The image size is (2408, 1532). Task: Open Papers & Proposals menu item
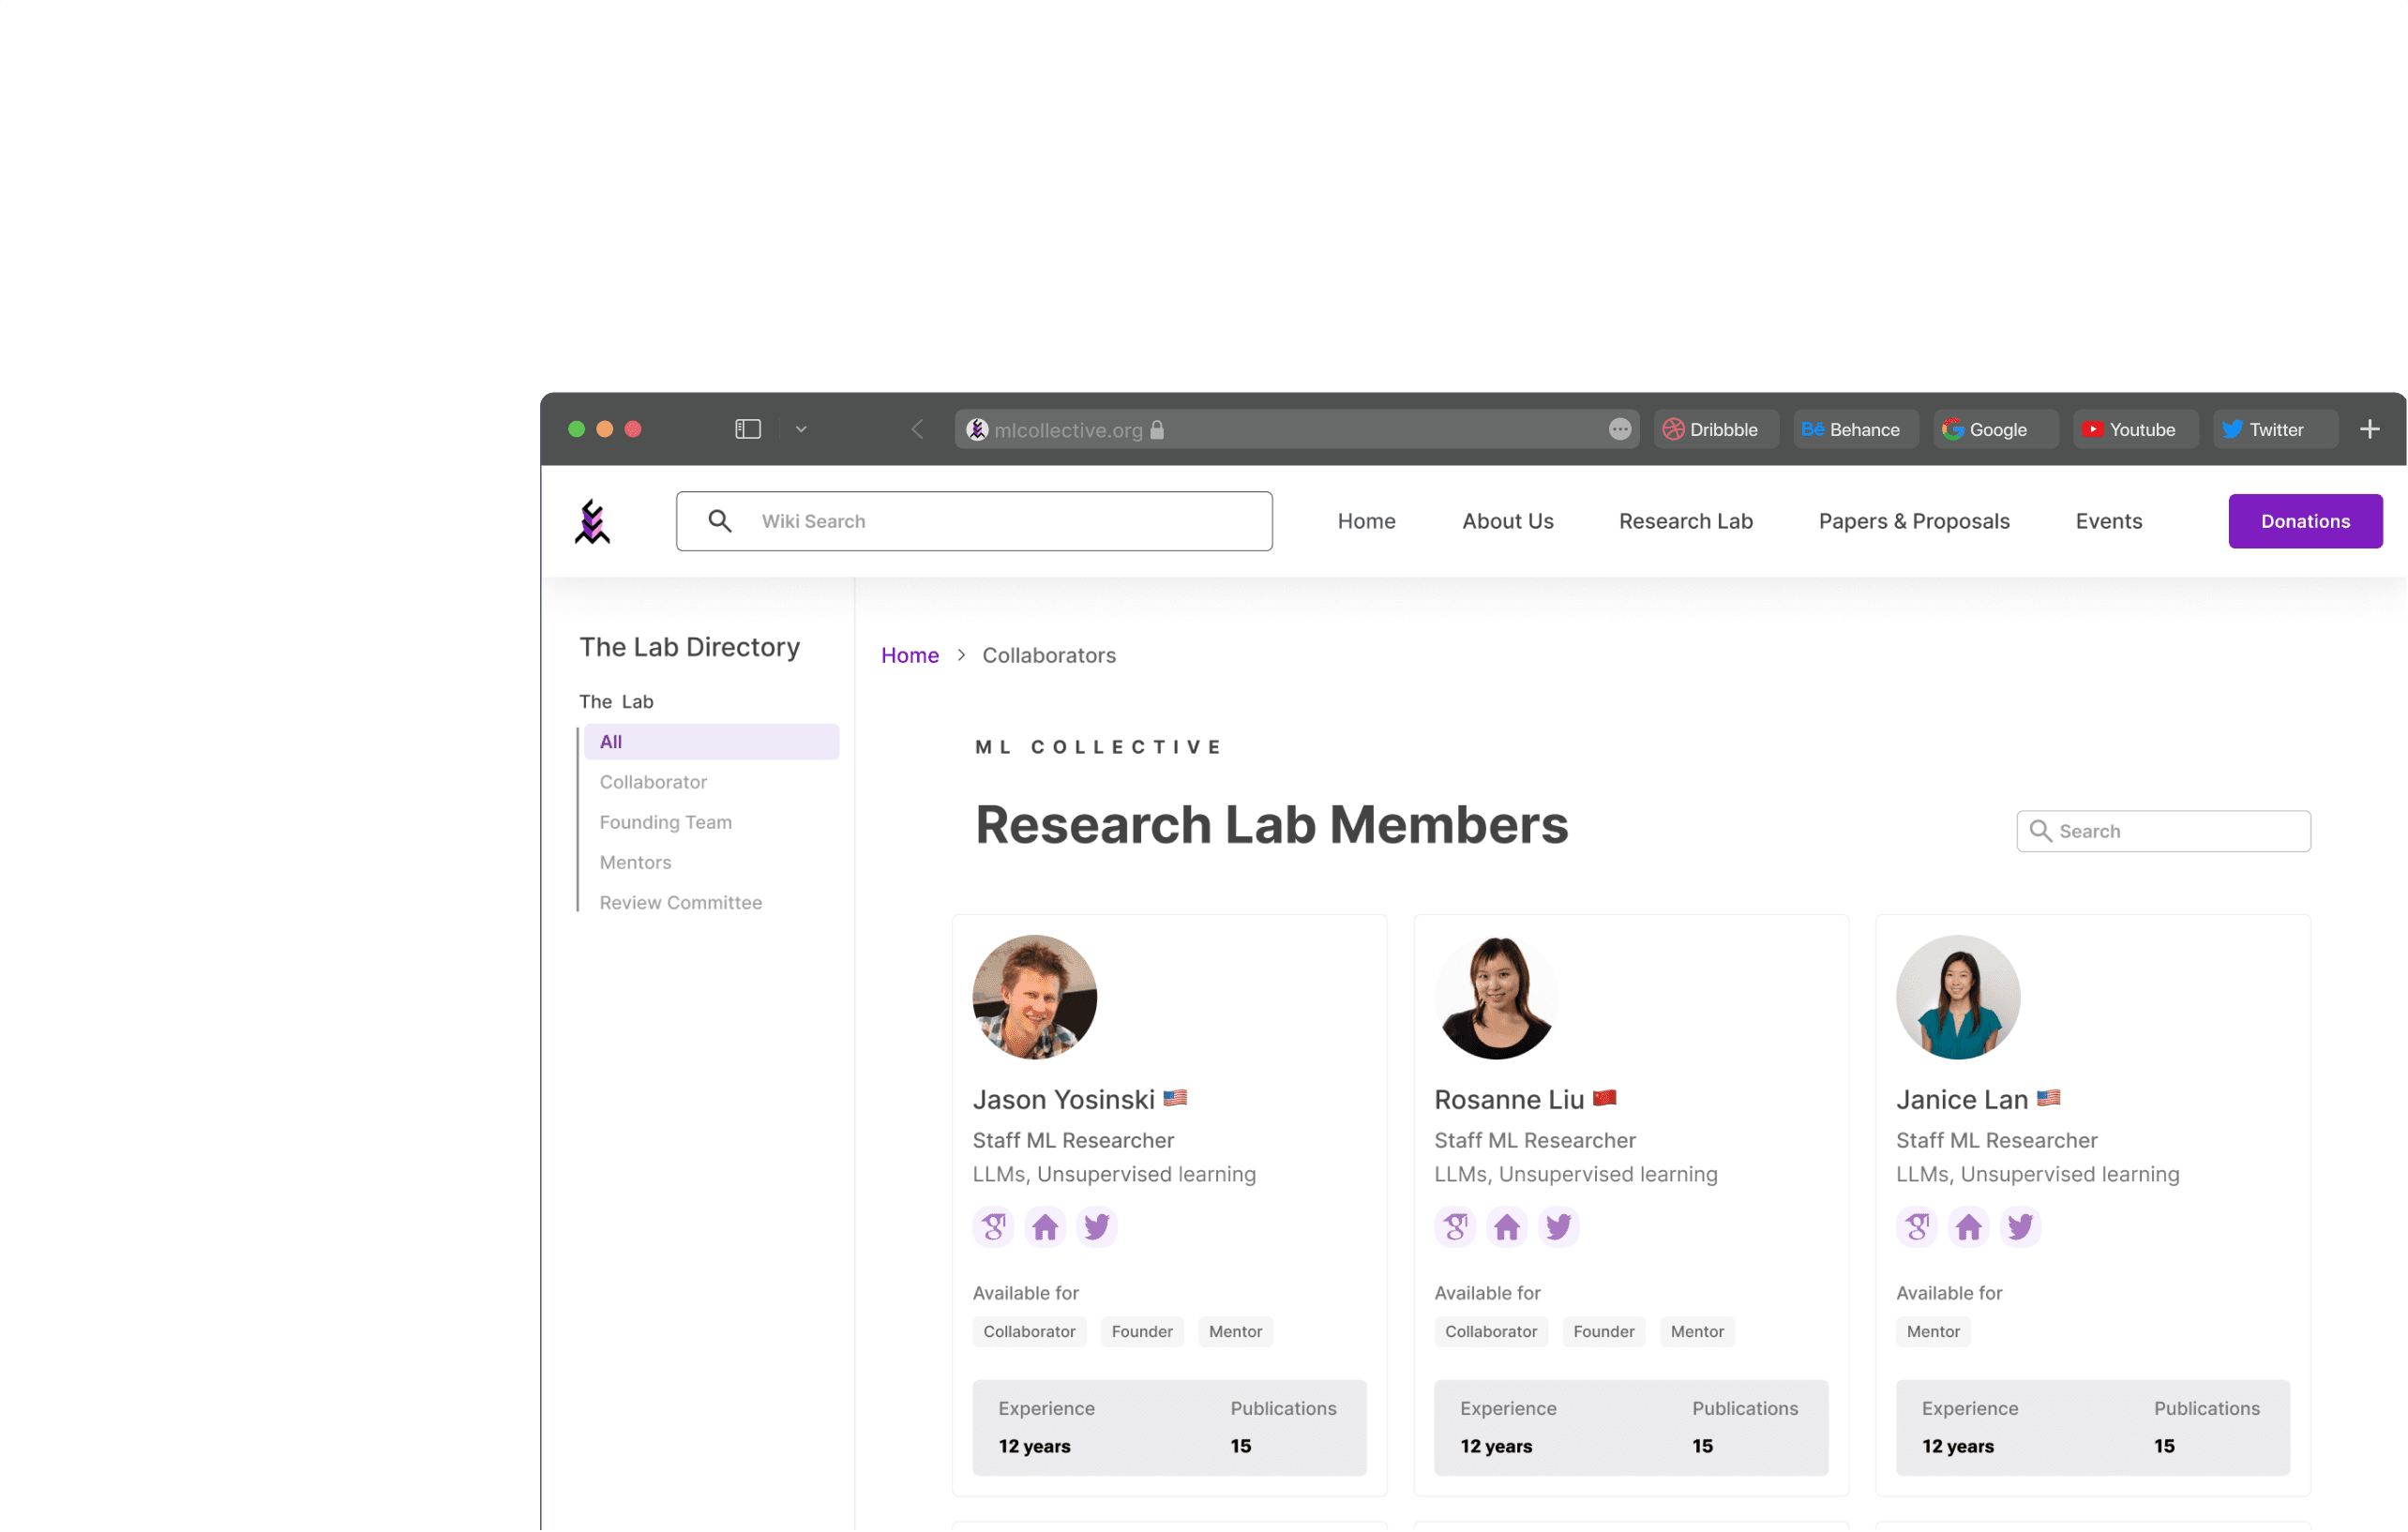(x=1913, y=521)
